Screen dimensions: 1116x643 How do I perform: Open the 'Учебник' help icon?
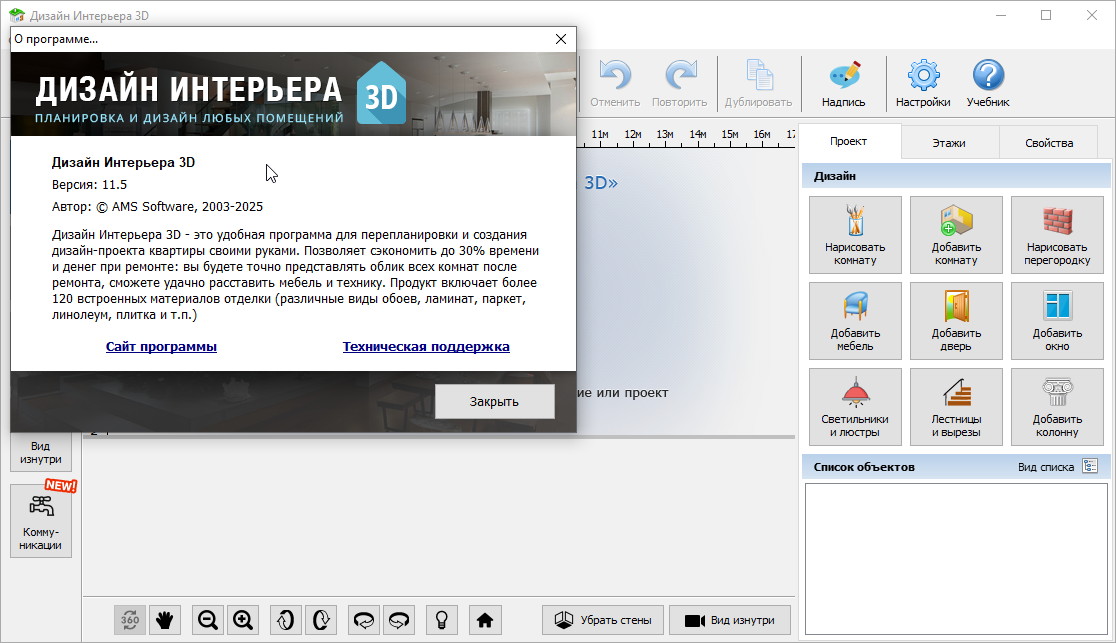[988, 83]
